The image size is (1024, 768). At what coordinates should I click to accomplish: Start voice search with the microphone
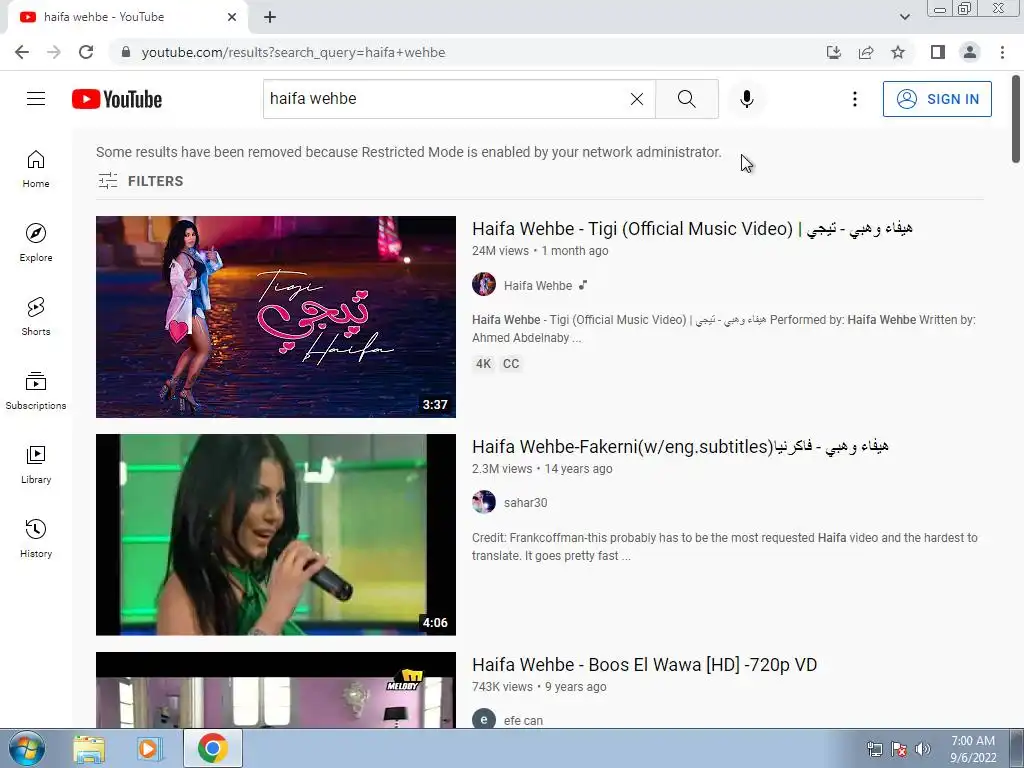click(x=746, y=99)
